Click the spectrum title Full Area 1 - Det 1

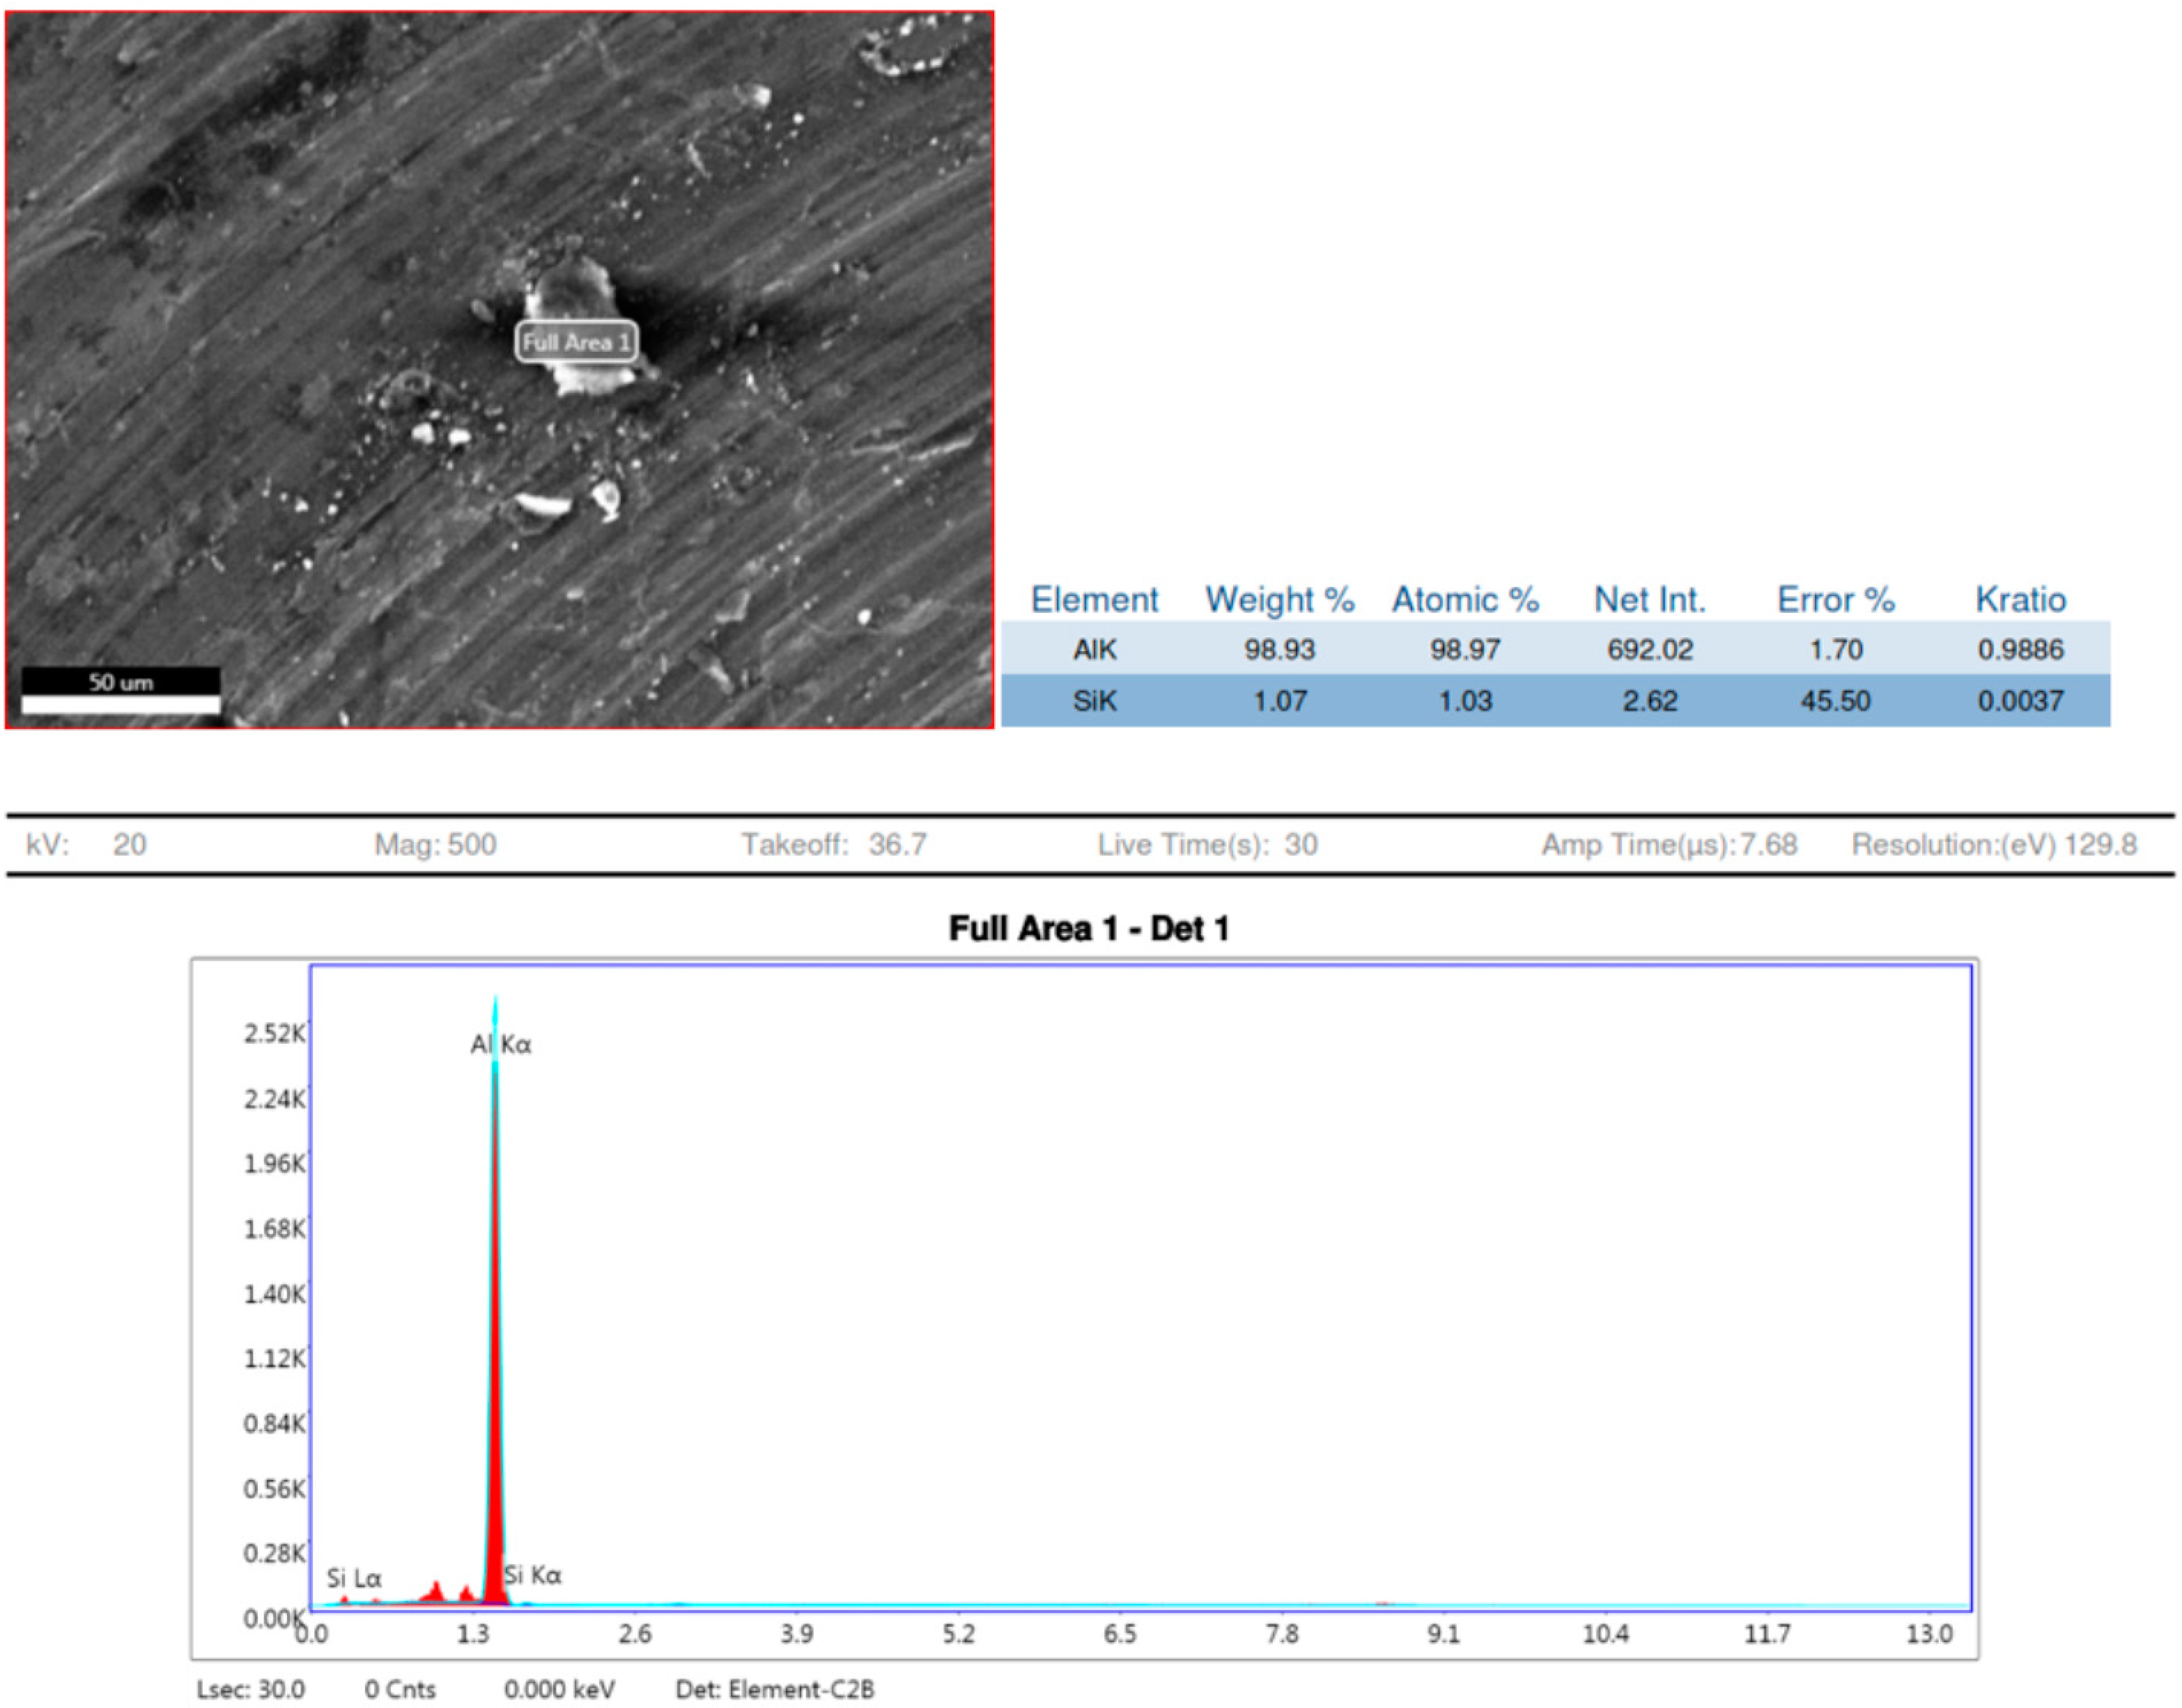coord(1088,928)
